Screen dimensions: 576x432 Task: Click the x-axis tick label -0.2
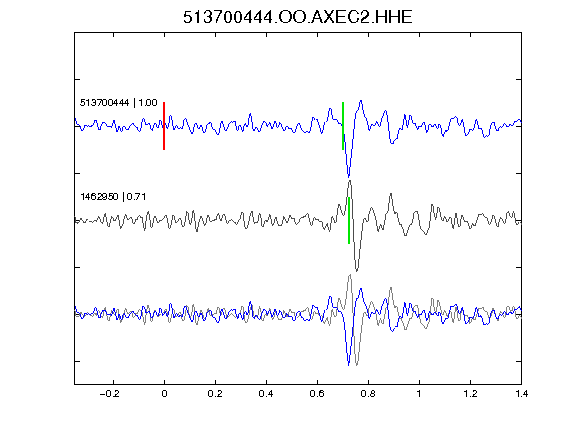[x=110, y=394]
